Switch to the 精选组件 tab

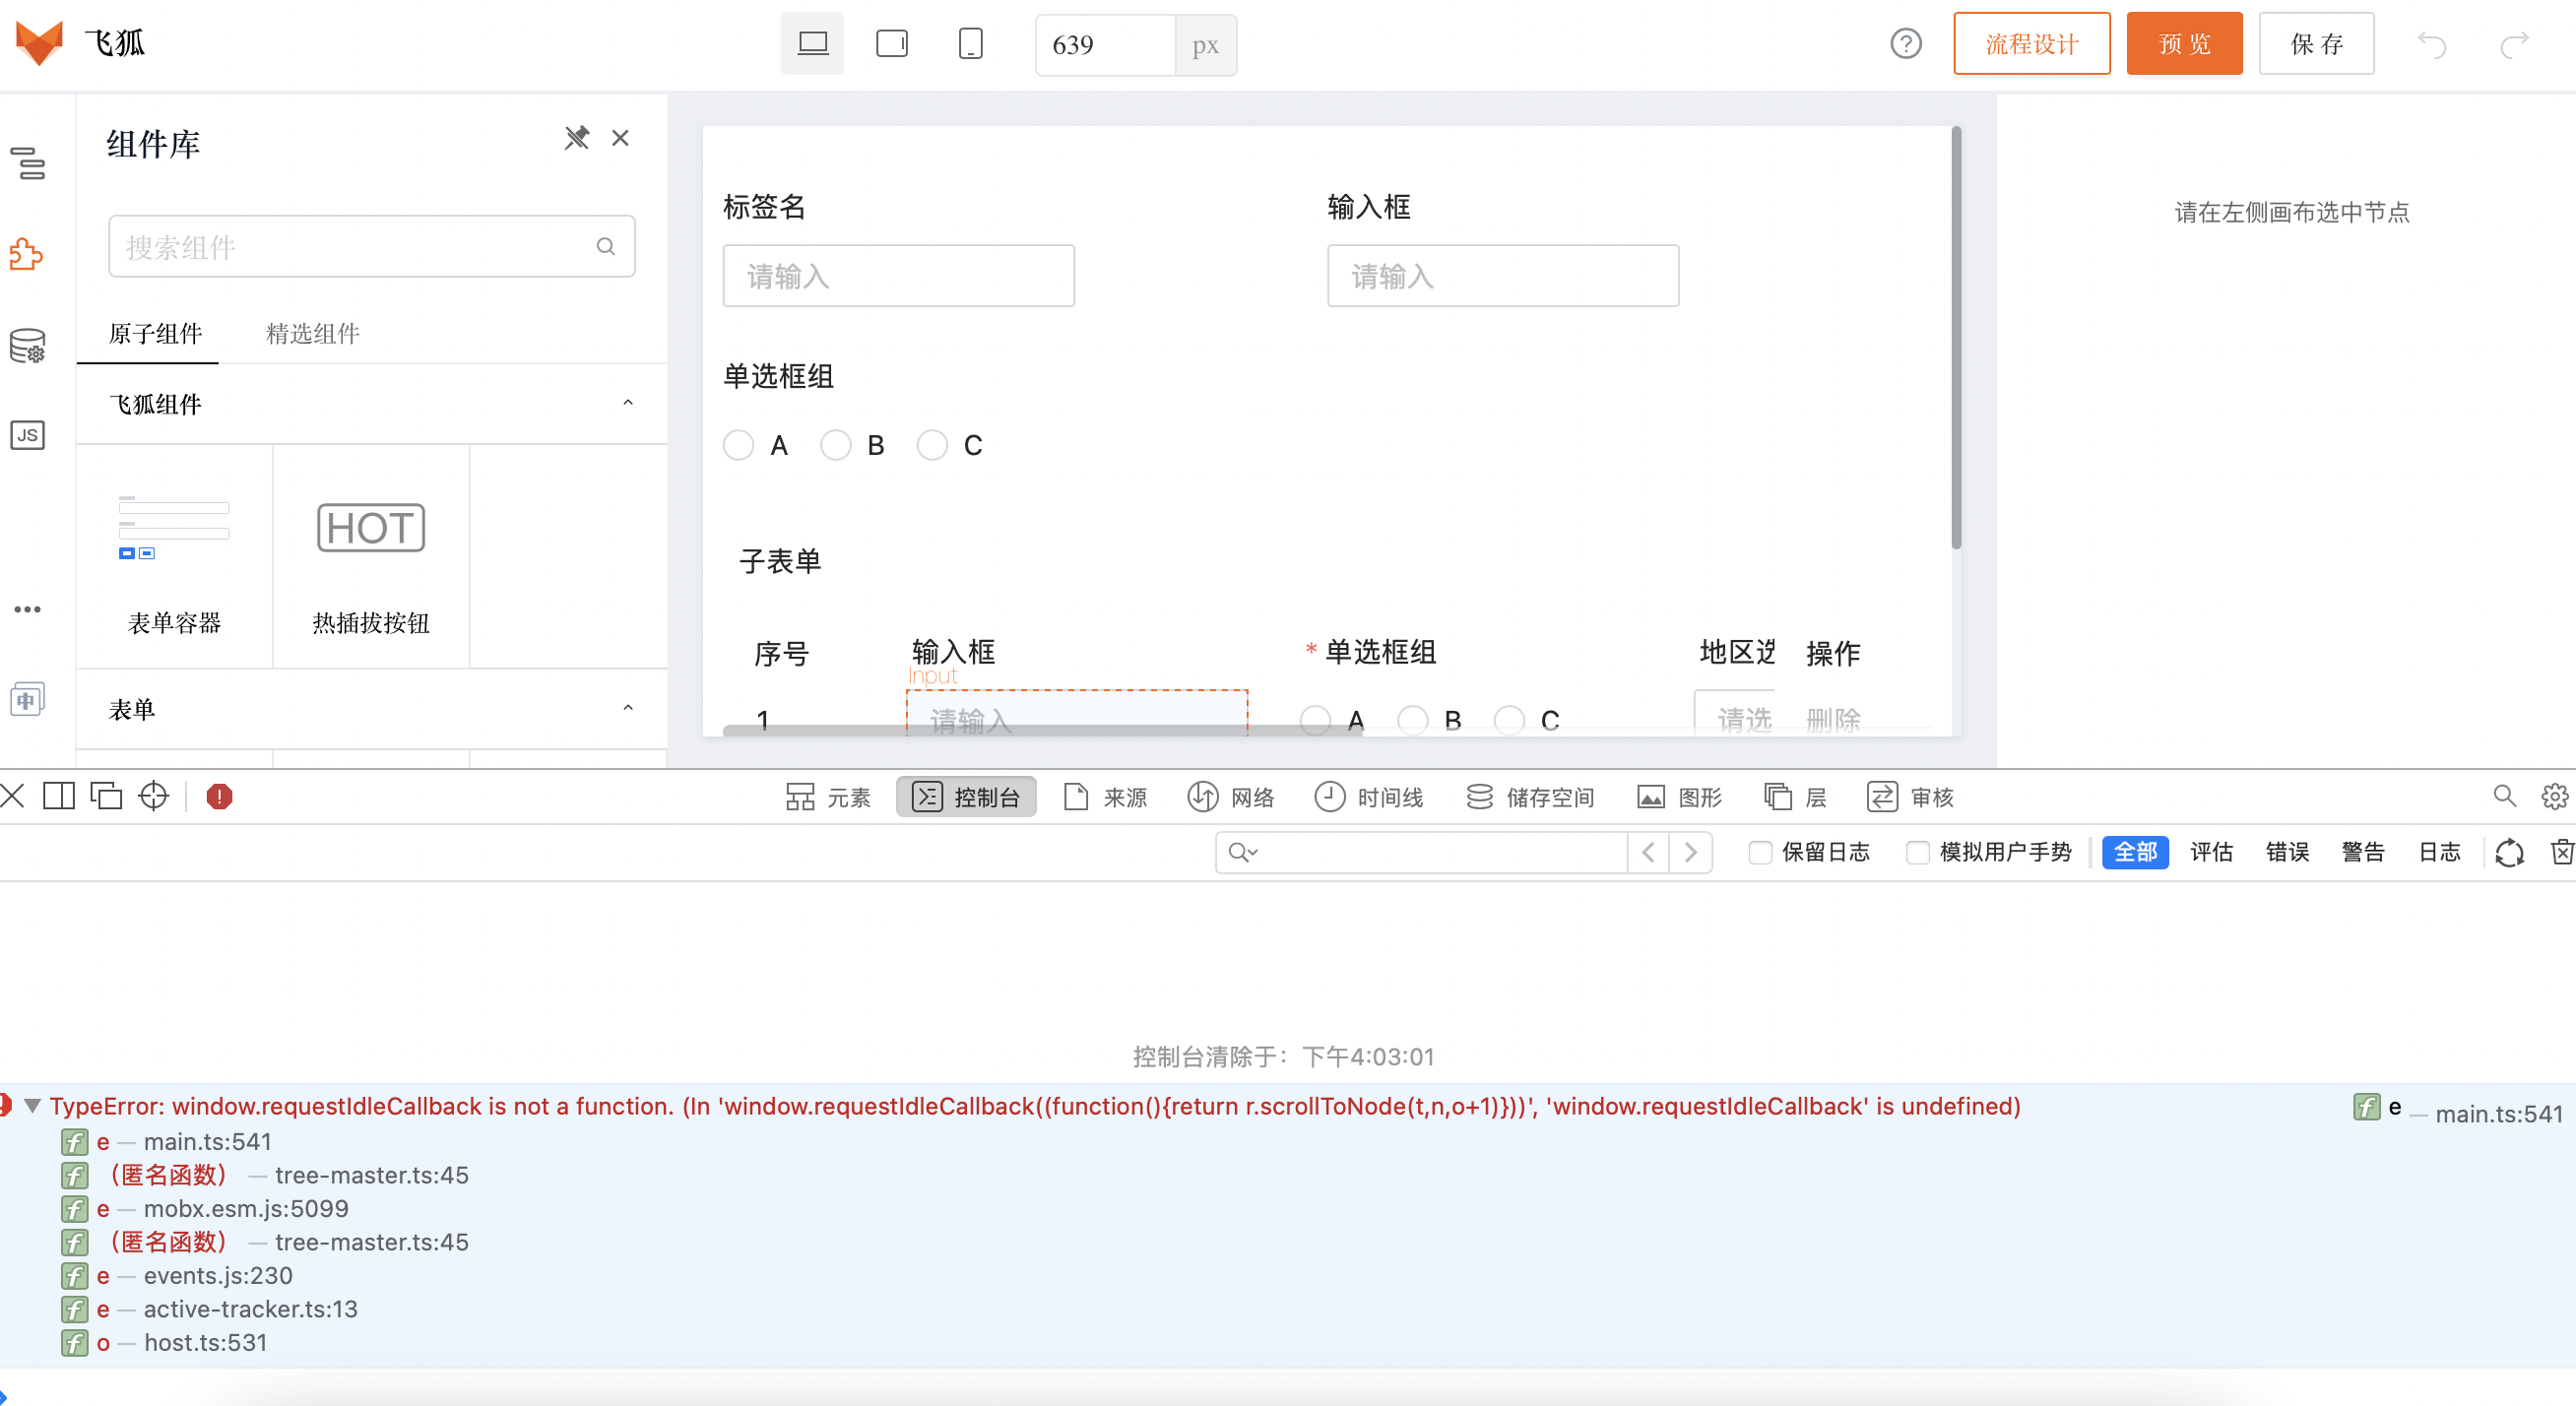(x=311, y=334)
